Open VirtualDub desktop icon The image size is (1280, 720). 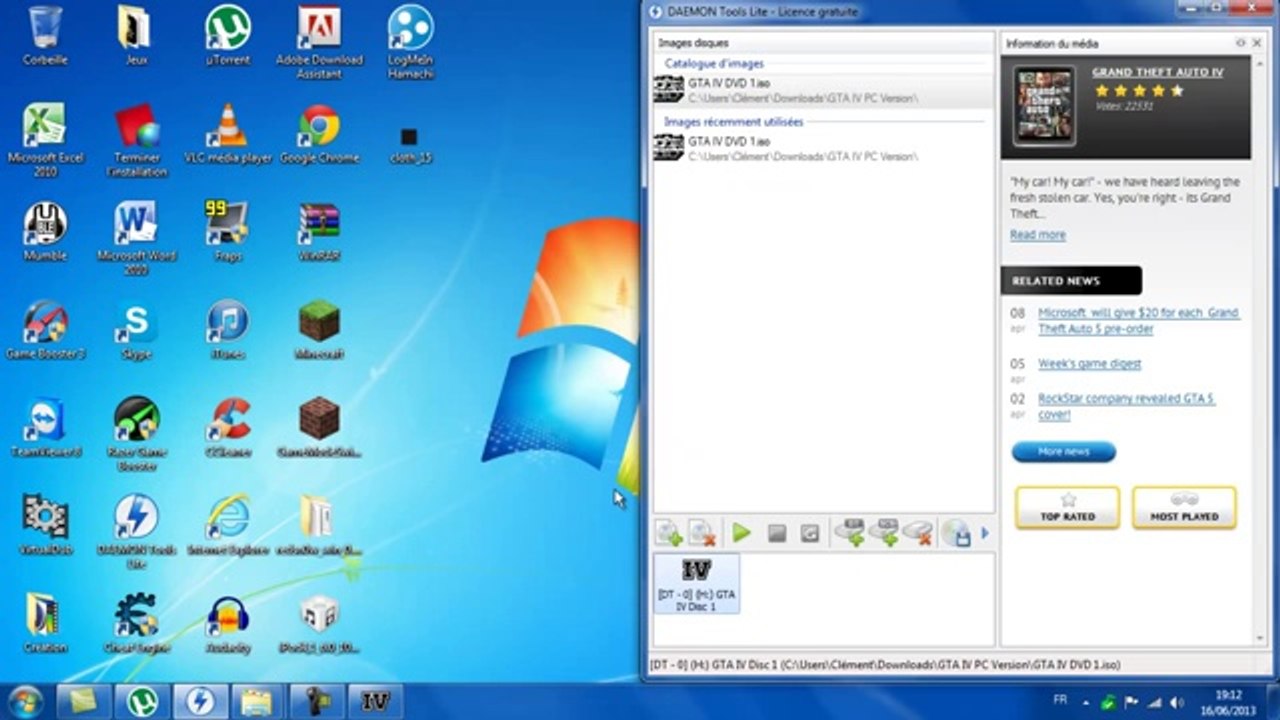click(x=45, y=525)
